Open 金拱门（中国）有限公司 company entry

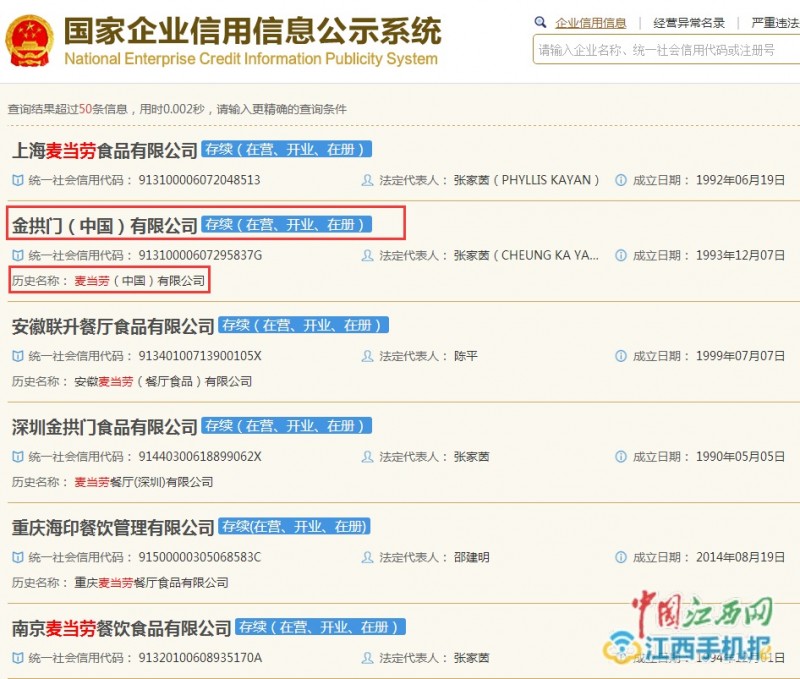pyautogui.click(x=105, y=225)
